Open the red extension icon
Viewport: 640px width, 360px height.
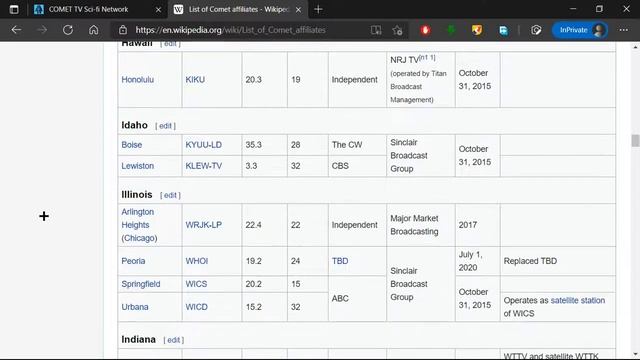425,30
